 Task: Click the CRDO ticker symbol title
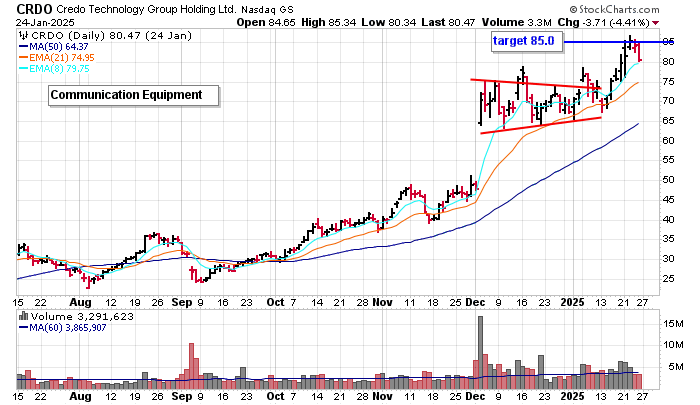[x=34, y=9]
